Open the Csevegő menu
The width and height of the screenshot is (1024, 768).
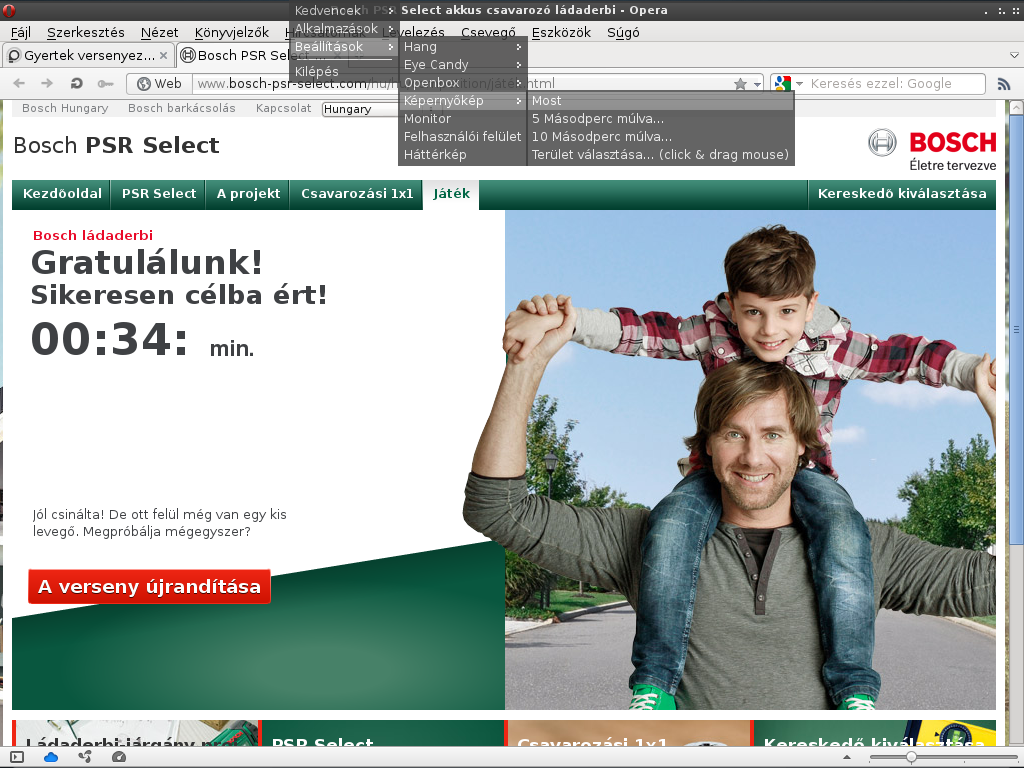(x=488, y=33)
